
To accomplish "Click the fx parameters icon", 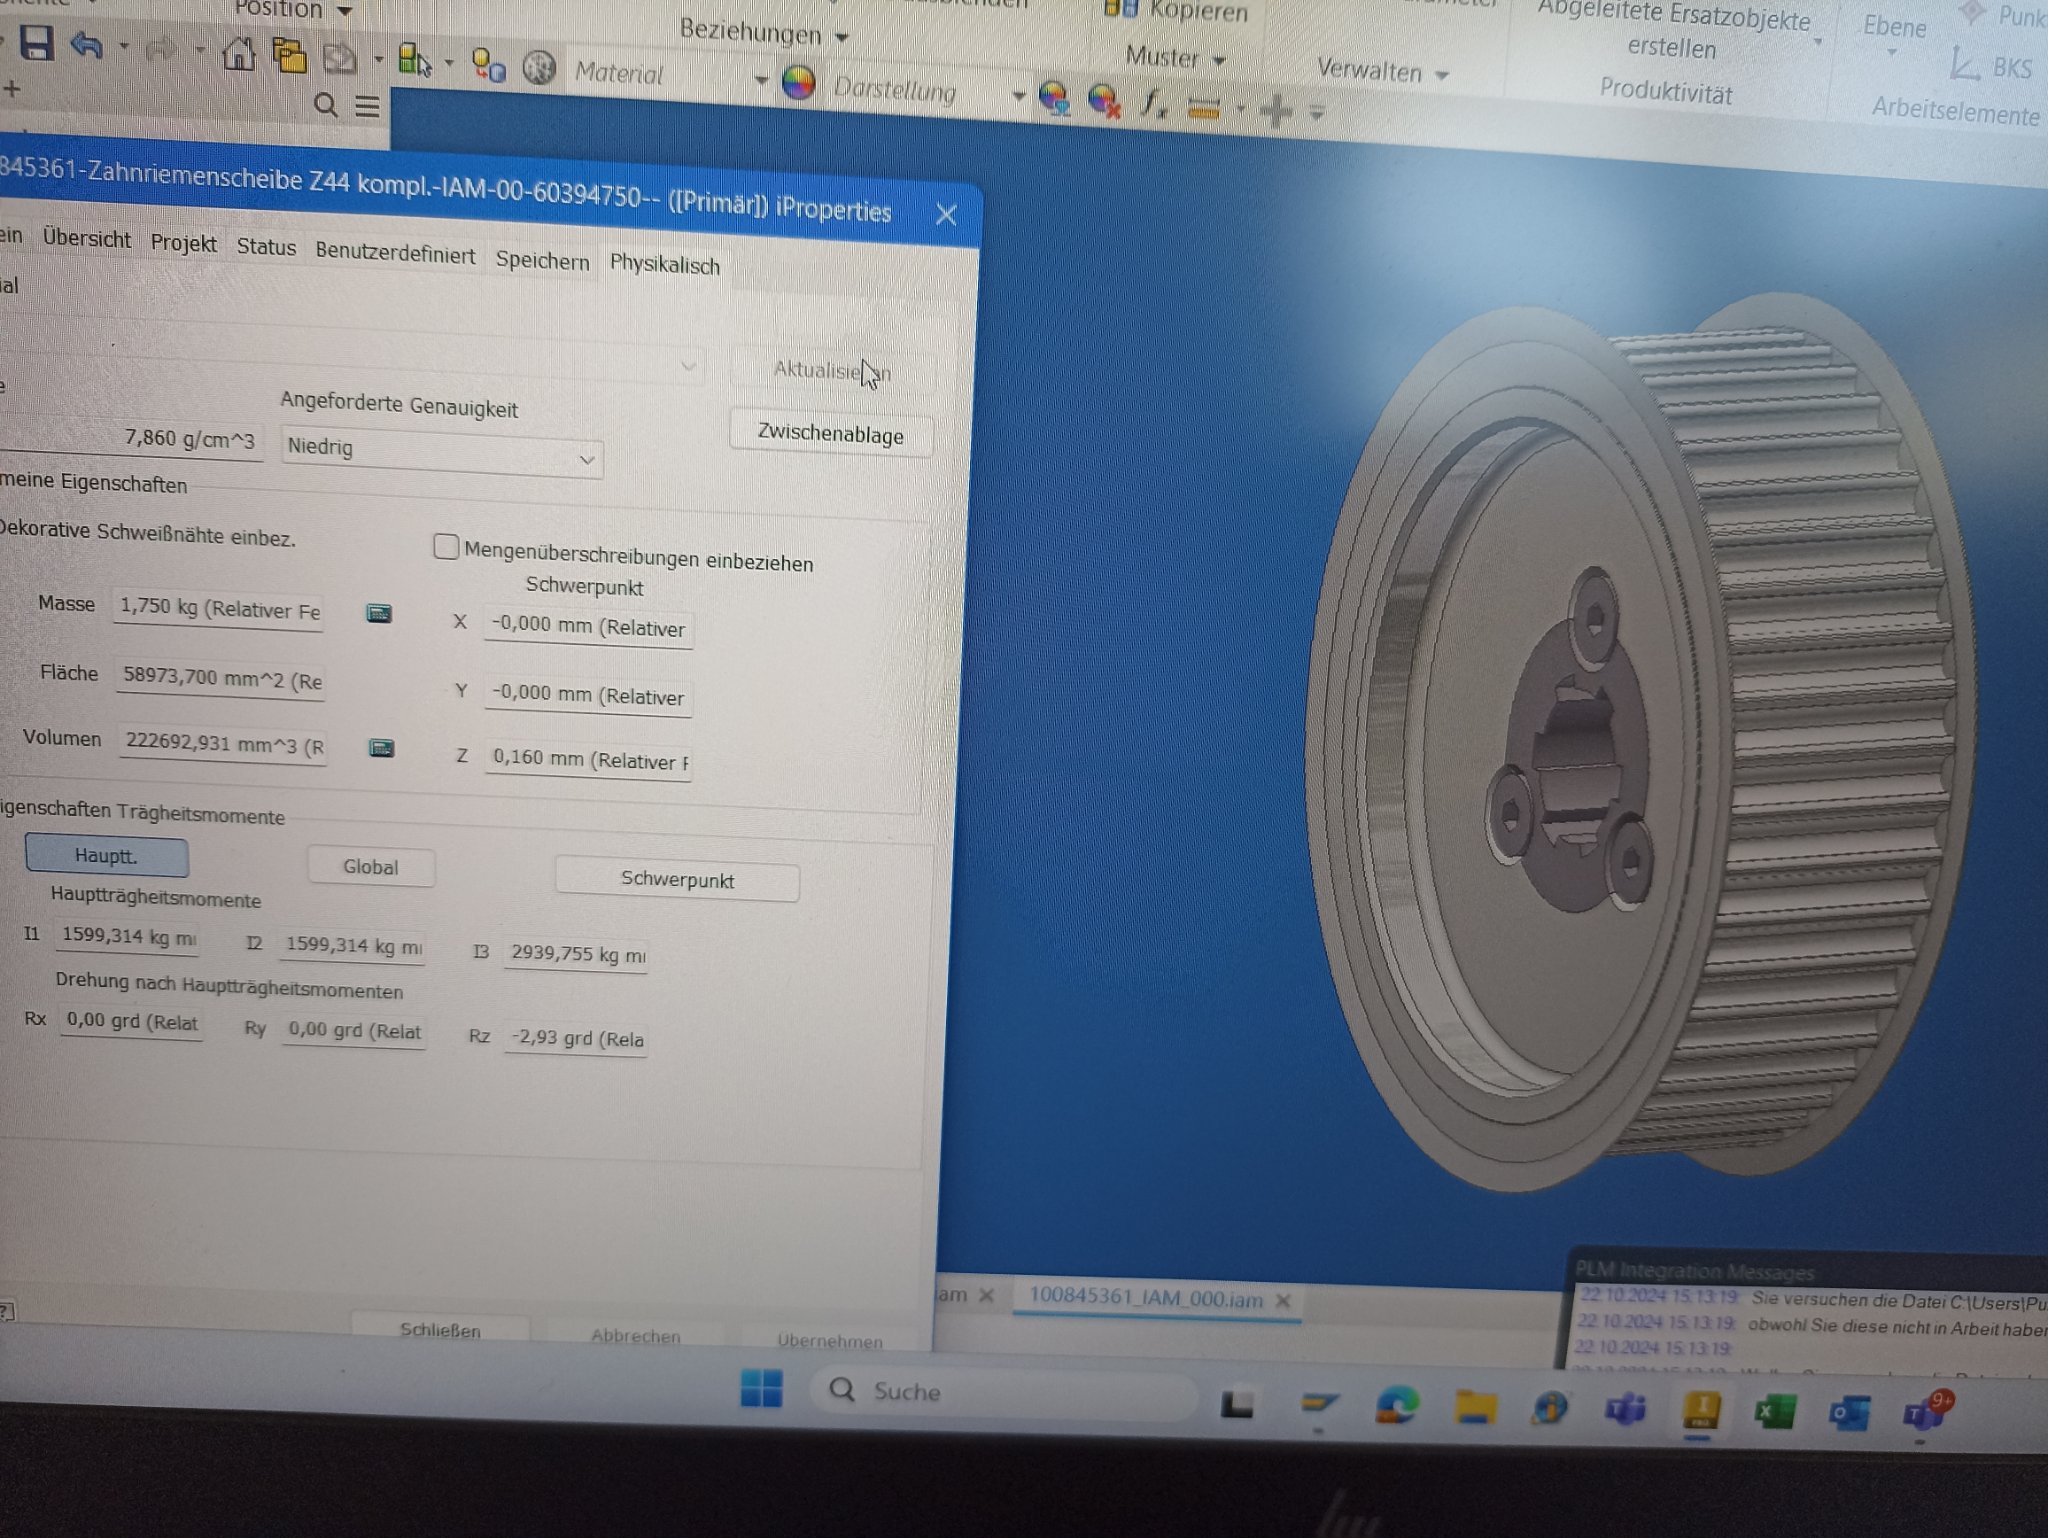I will 1154,103.
